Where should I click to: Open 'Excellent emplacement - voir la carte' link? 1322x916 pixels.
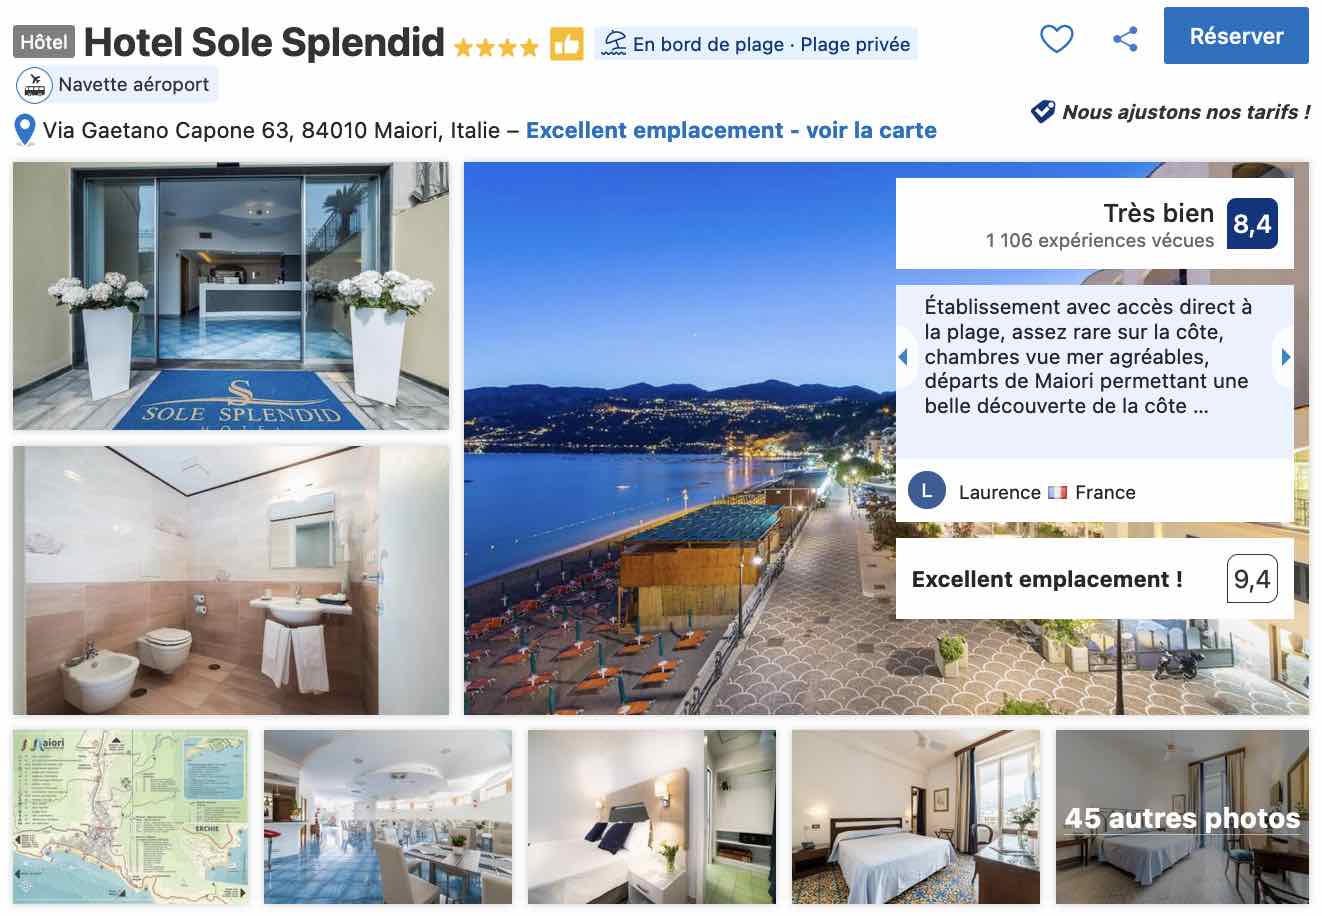(731, 130)
